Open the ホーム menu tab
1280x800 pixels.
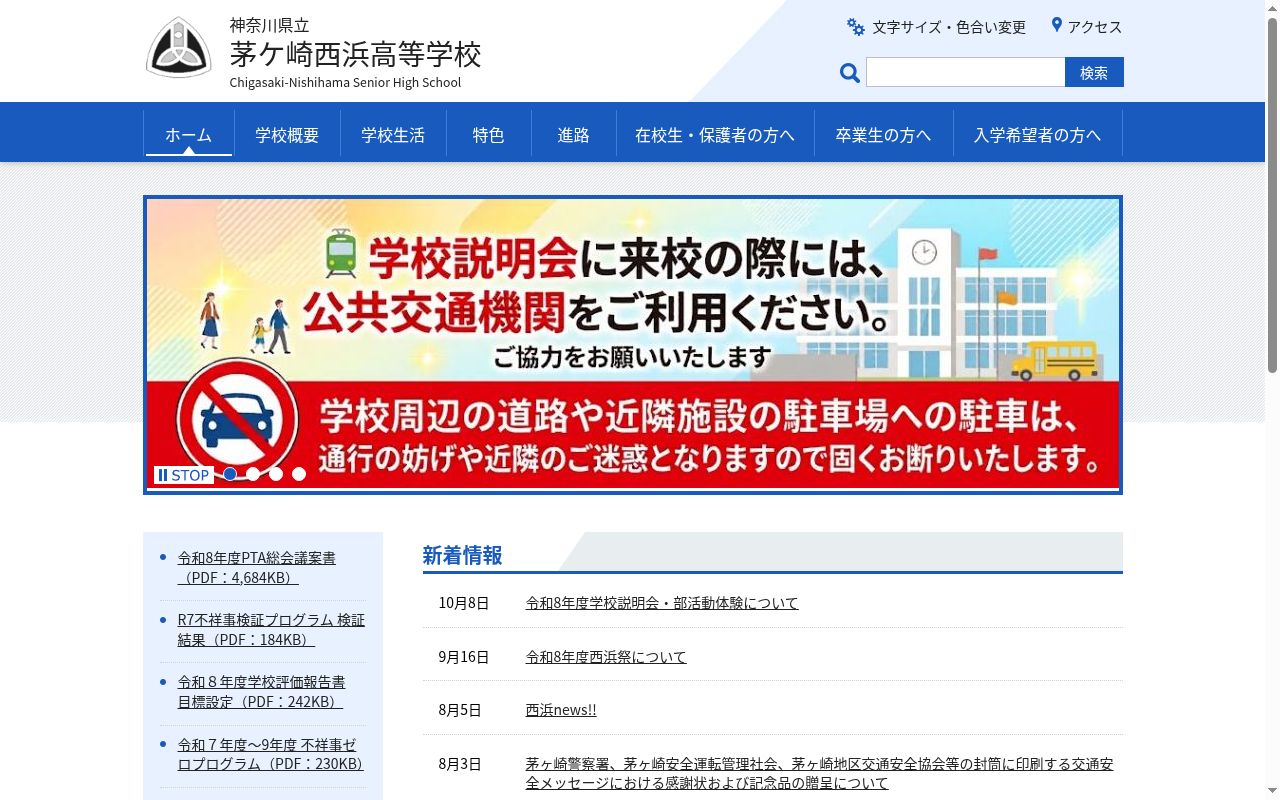tap(189, 134)
